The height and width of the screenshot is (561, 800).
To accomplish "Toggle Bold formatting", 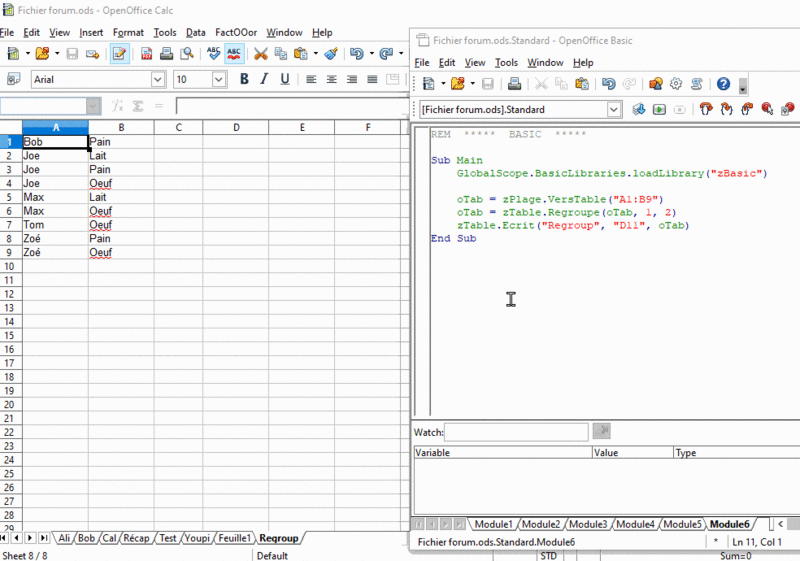I will pyautogui.click(x=244, y=79).
